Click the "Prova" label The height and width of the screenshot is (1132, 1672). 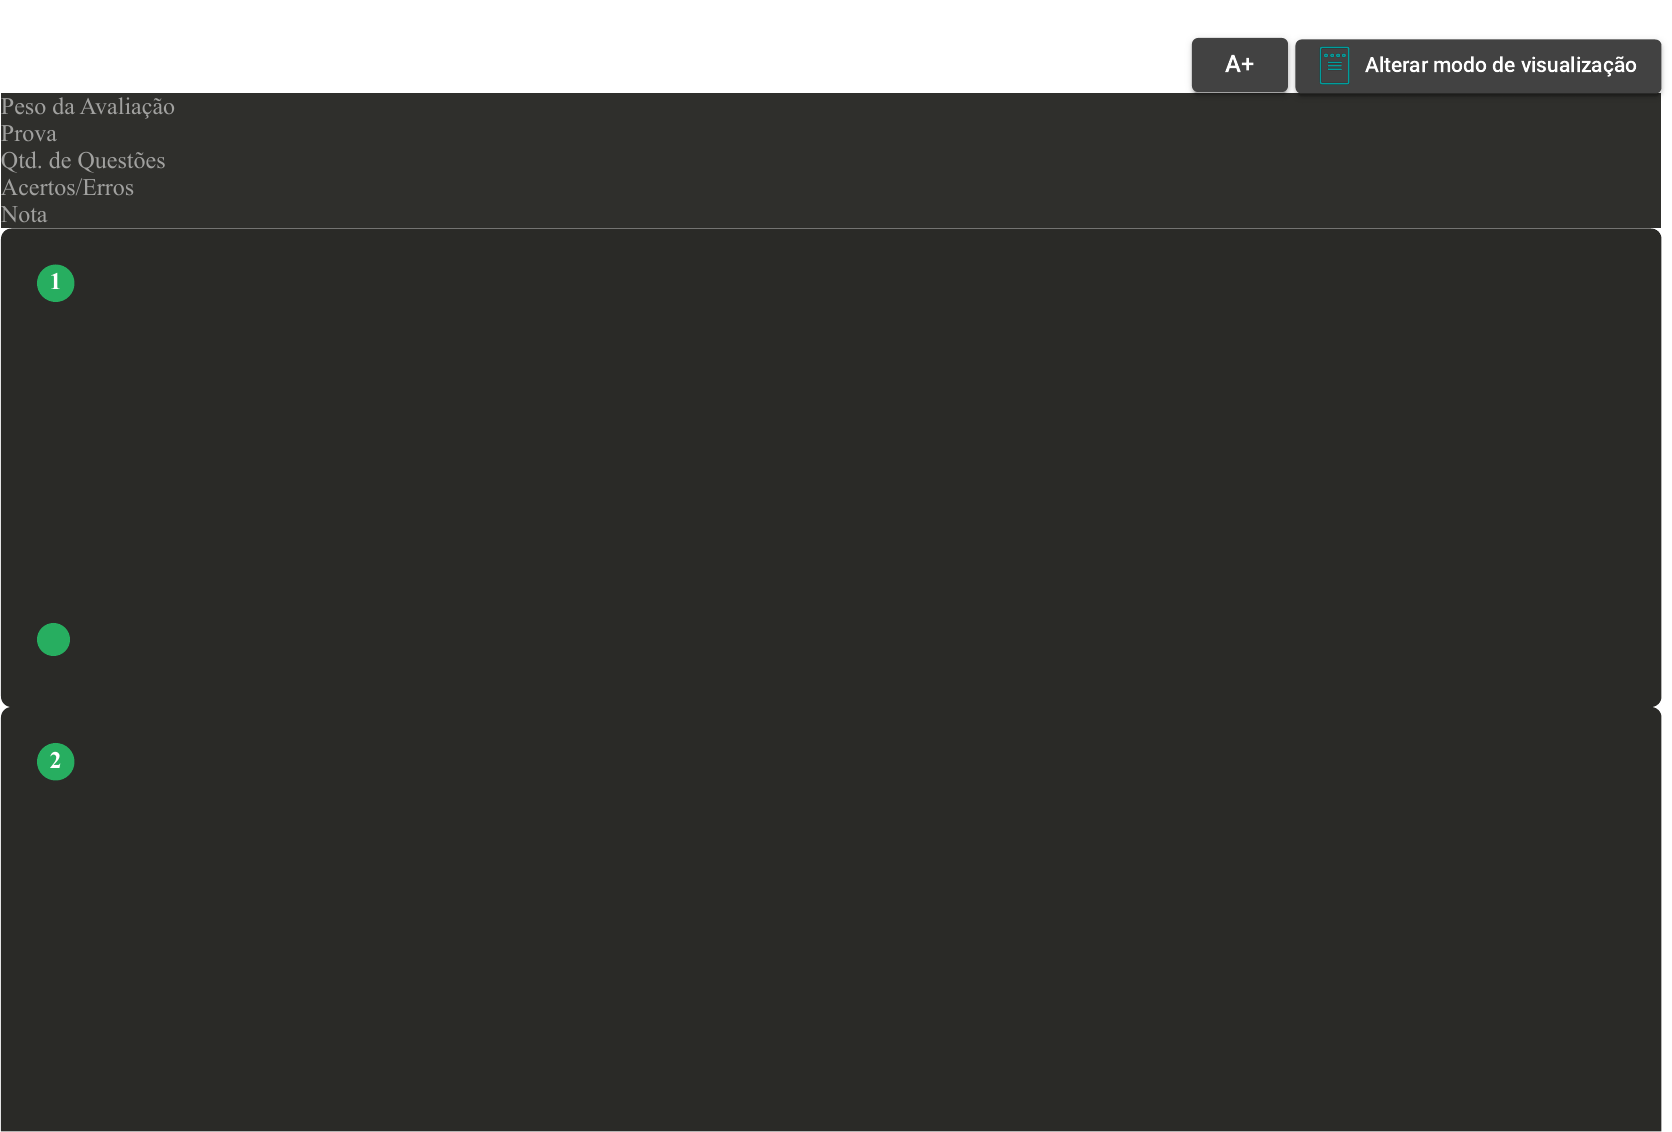coord(29,134)
